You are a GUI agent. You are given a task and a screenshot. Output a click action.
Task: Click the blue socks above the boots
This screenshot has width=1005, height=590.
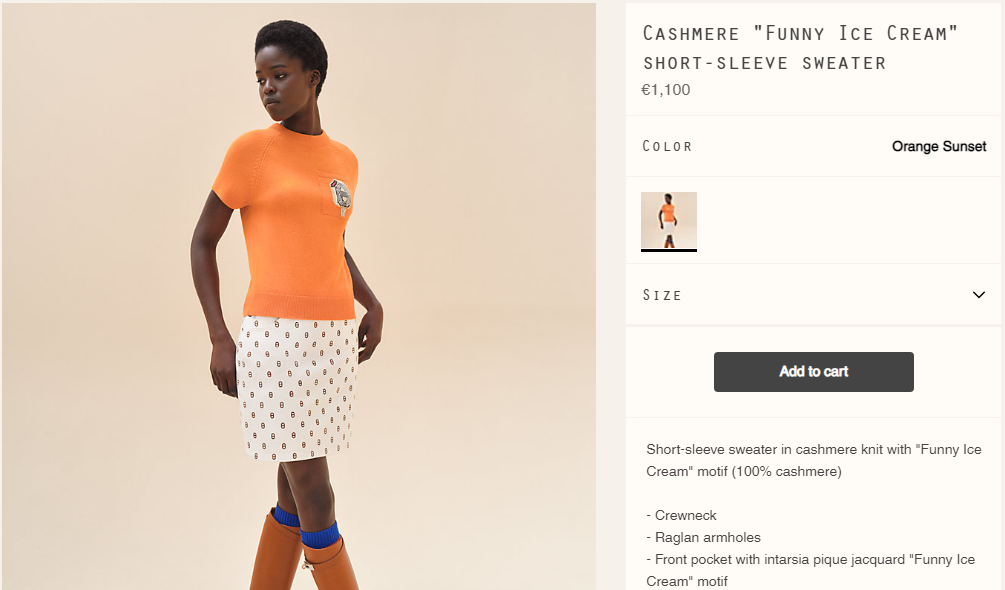(x=307, y=527)
